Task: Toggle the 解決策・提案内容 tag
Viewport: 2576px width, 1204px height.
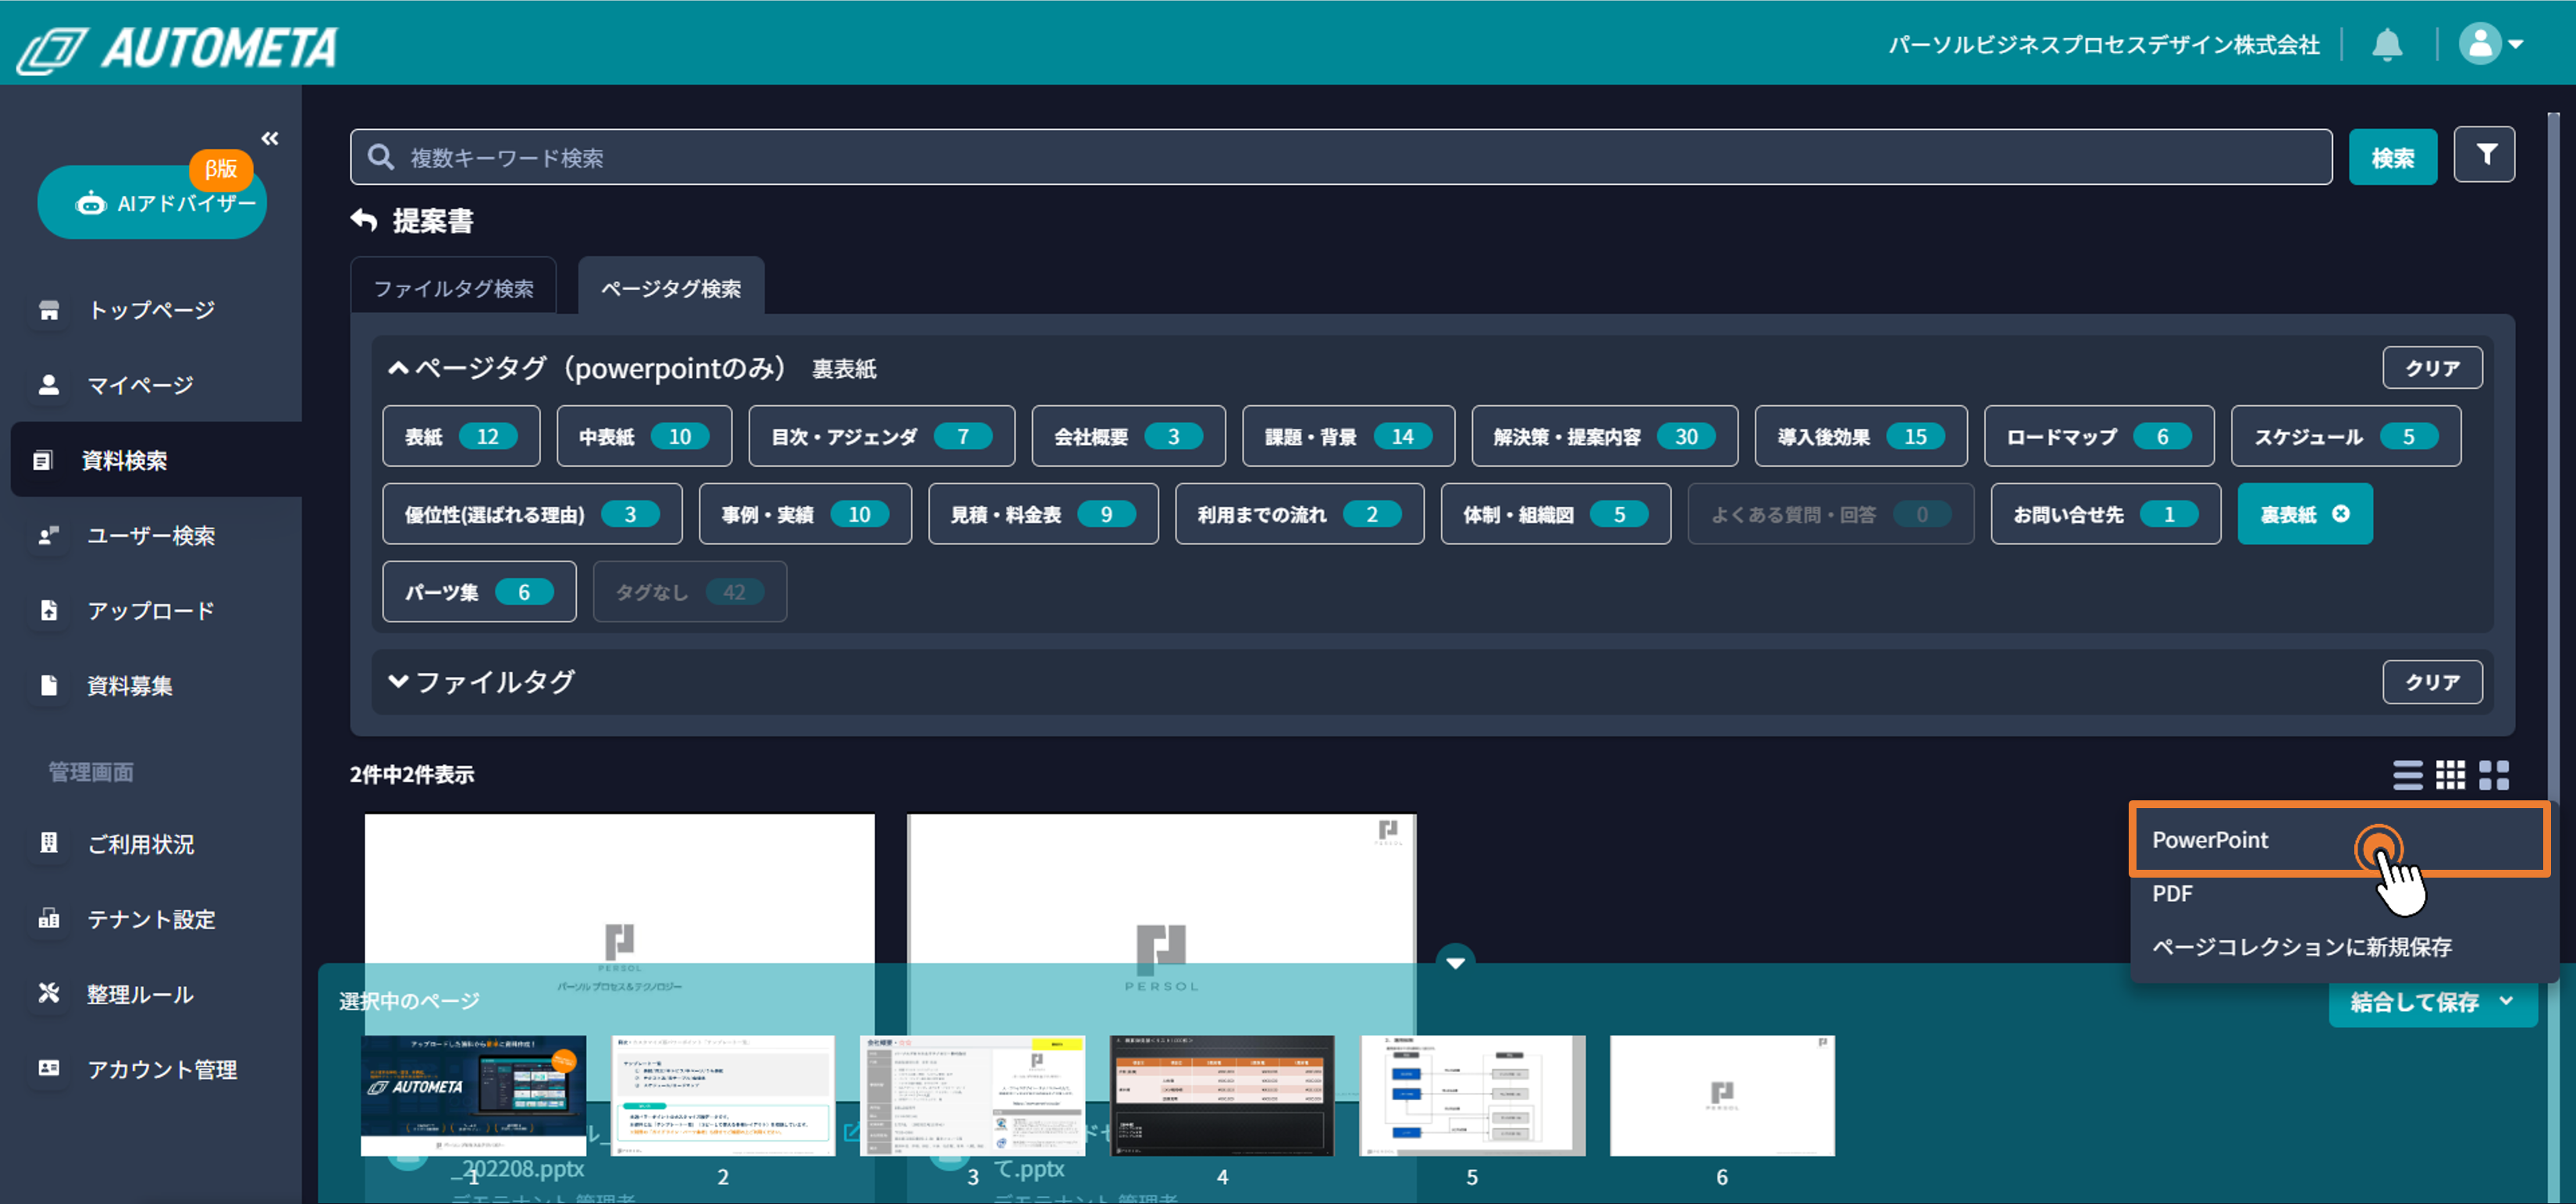Action: click(x=1604, y=436)
